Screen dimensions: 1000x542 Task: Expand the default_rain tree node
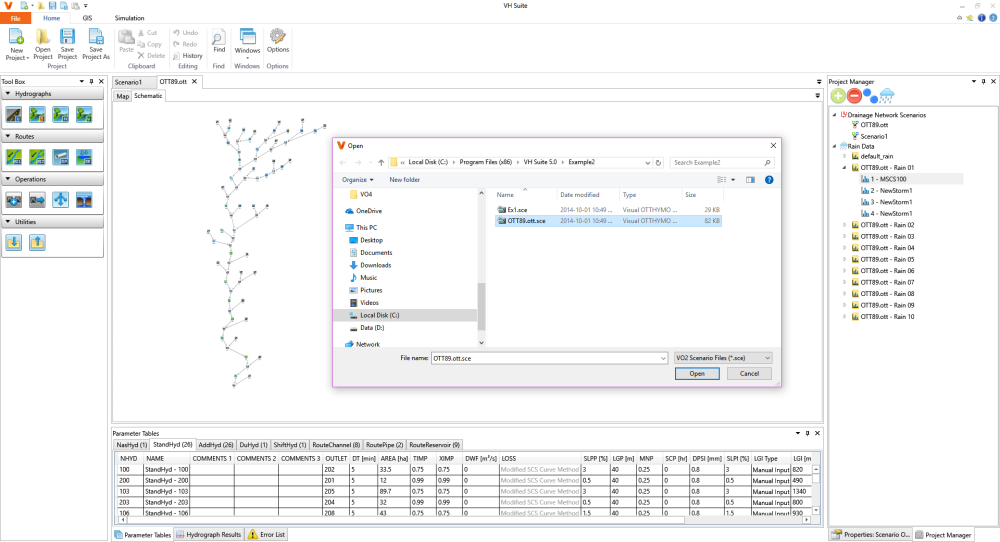pyautogui.click(x=845, y=156)
